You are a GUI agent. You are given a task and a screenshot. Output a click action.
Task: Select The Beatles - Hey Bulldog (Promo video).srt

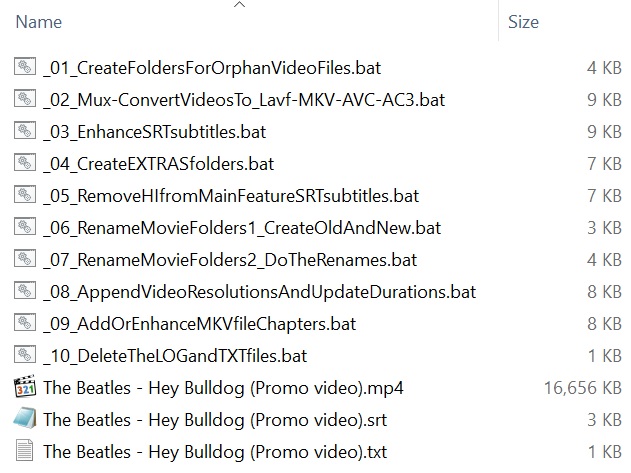coord(215,420)
